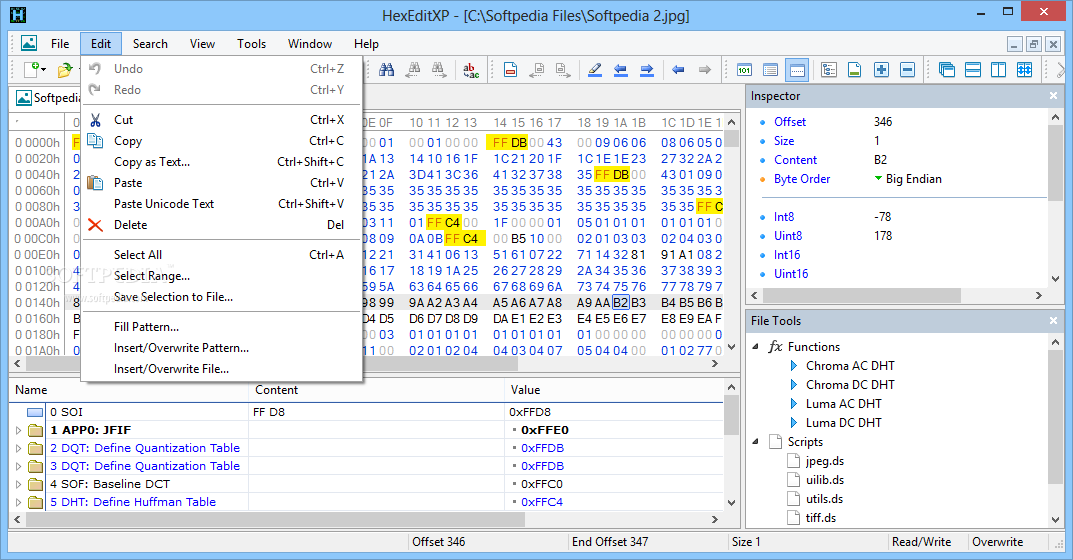This screenshot has width=1073, height=560.
Task: Close the File Tools panel
Action: point(1053,320)
